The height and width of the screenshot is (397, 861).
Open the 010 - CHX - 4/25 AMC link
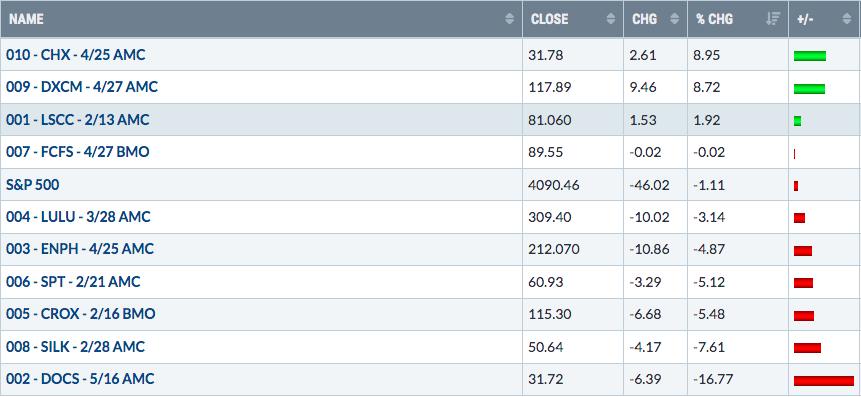pyautogui.click(x=76, y=55)
